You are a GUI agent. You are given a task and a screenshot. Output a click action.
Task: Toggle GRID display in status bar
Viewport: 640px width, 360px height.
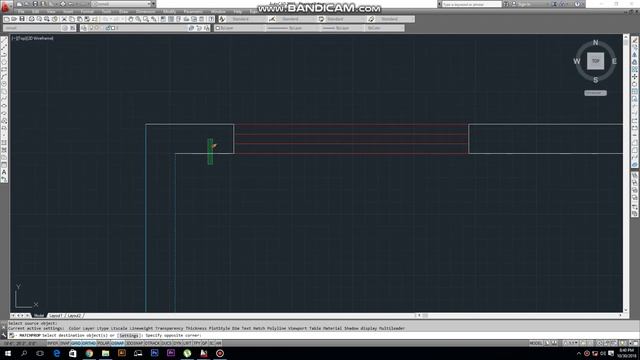click(76, 343)
